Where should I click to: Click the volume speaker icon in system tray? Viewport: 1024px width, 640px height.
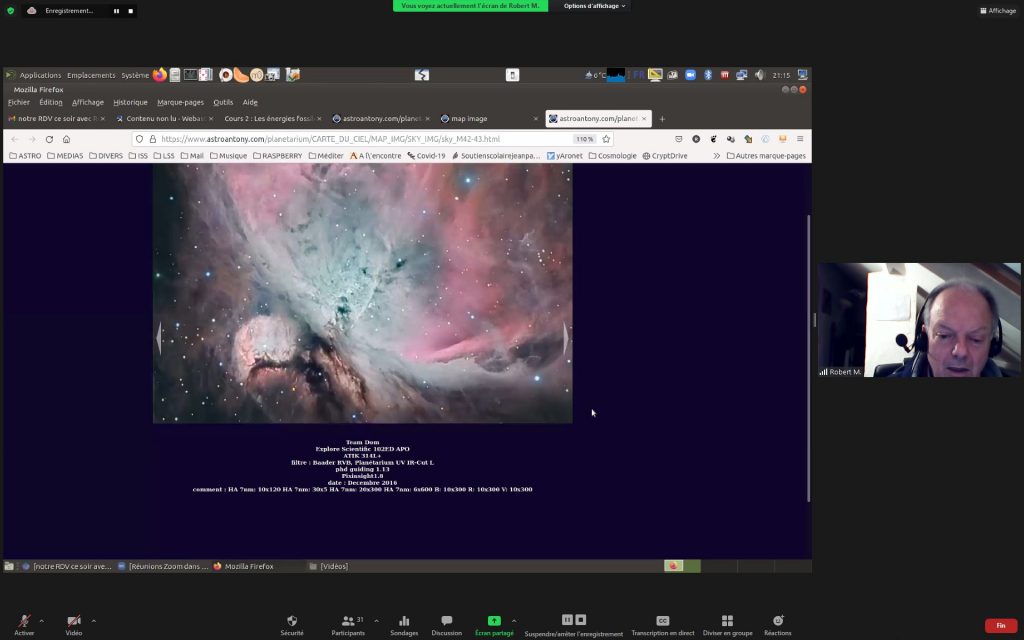click(x=759, y=75)
